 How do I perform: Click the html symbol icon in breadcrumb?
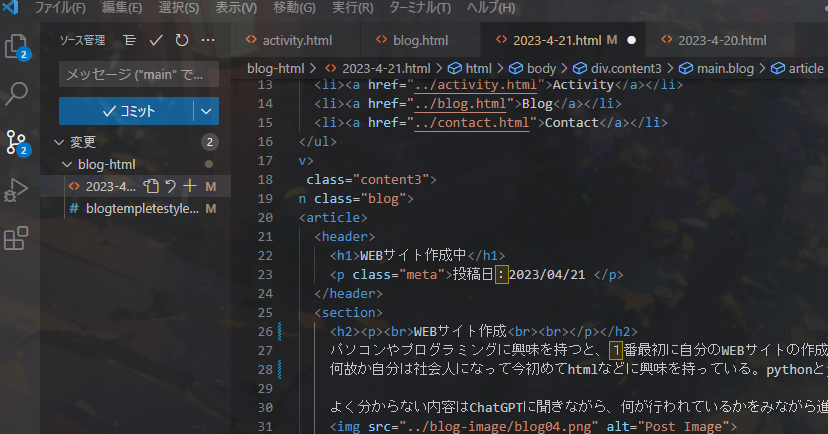pyautogui.click(x=455, y=69)
